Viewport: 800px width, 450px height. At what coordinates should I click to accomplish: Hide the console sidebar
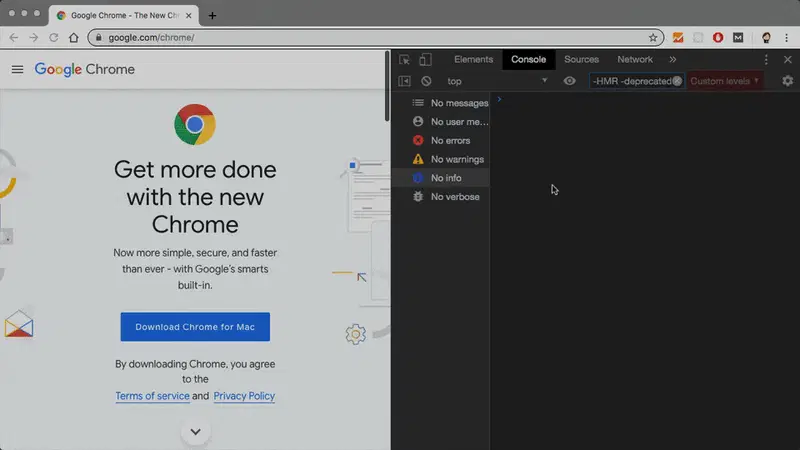404,81
